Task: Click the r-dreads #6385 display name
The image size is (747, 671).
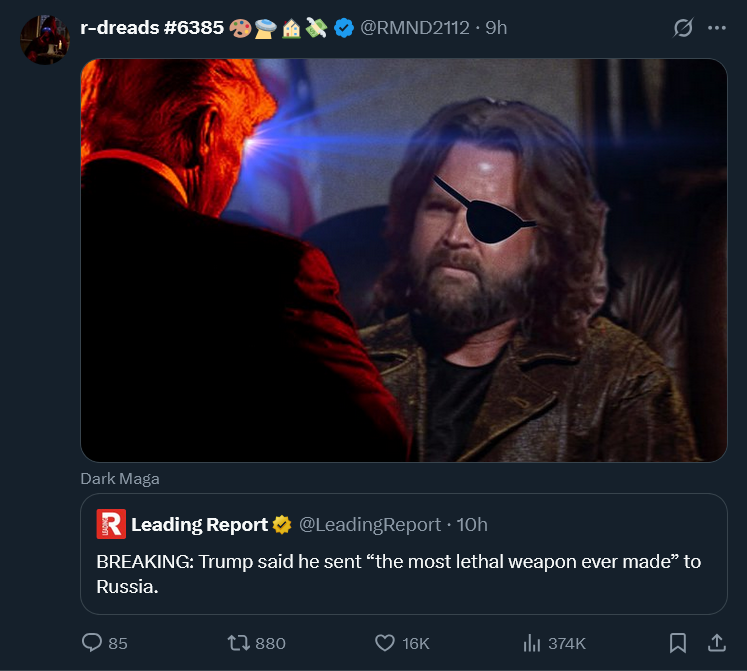Action: [151, 28]
